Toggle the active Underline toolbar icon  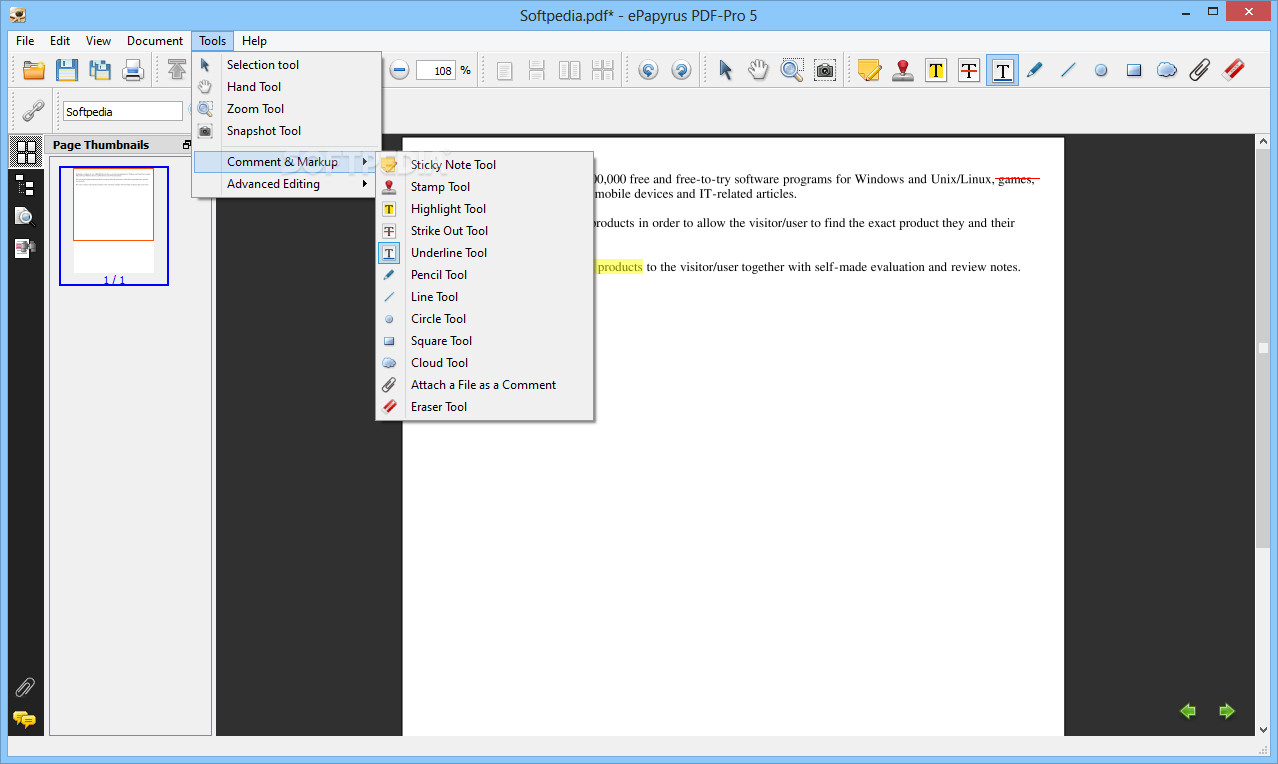click(1002, 70)
